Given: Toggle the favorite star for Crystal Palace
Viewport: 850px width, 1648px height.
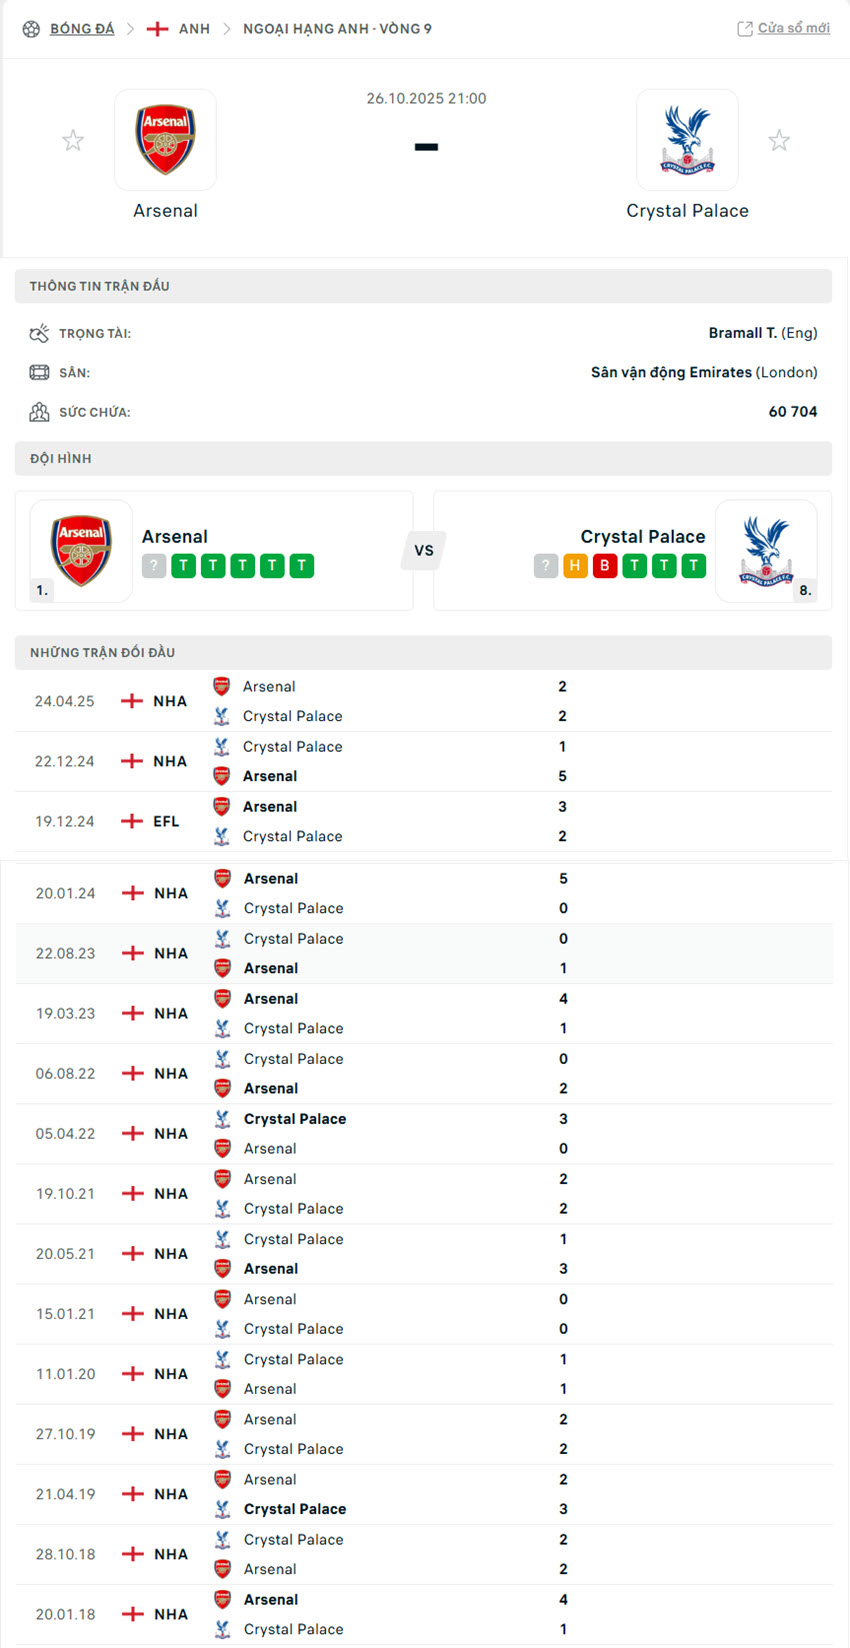Looking at the screenshot, I should tap(779, 140).
